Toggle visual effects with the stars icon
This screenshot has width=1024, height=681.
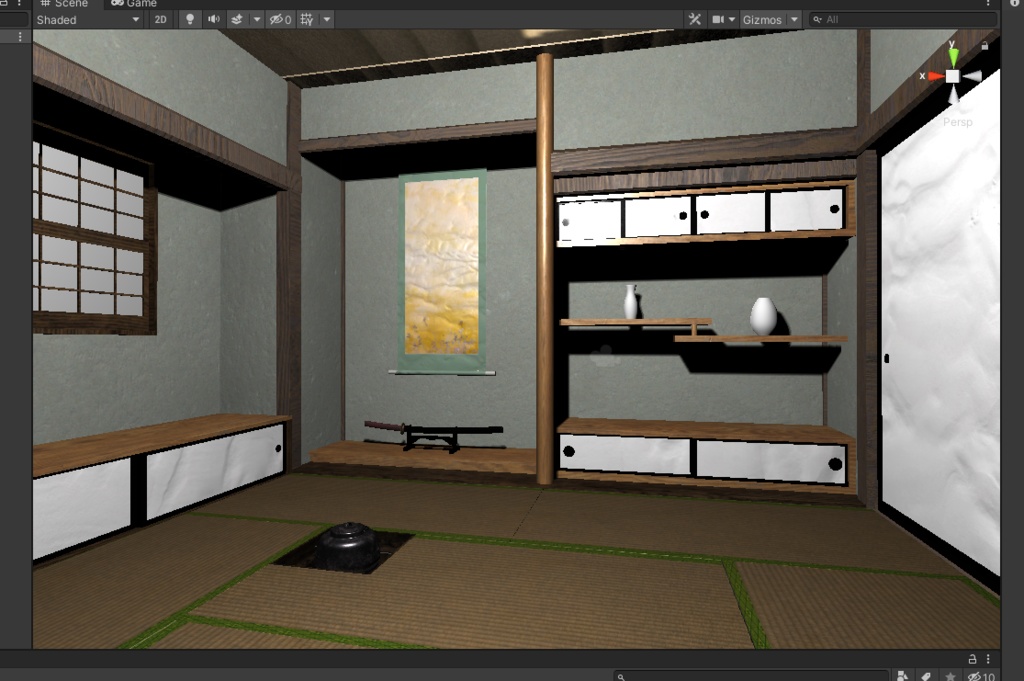pyautogui.click(x=238, y=19)
